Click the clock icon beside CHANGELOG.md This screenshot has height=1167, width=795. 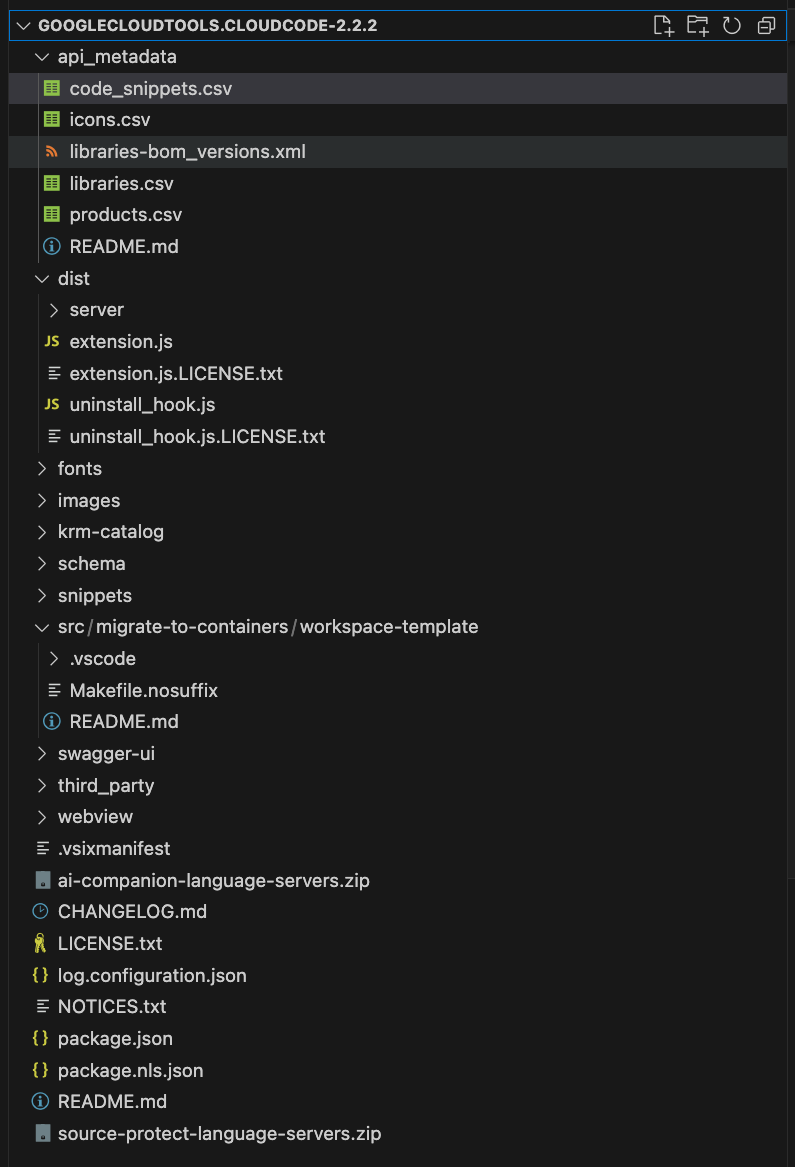tap(40, 911)
